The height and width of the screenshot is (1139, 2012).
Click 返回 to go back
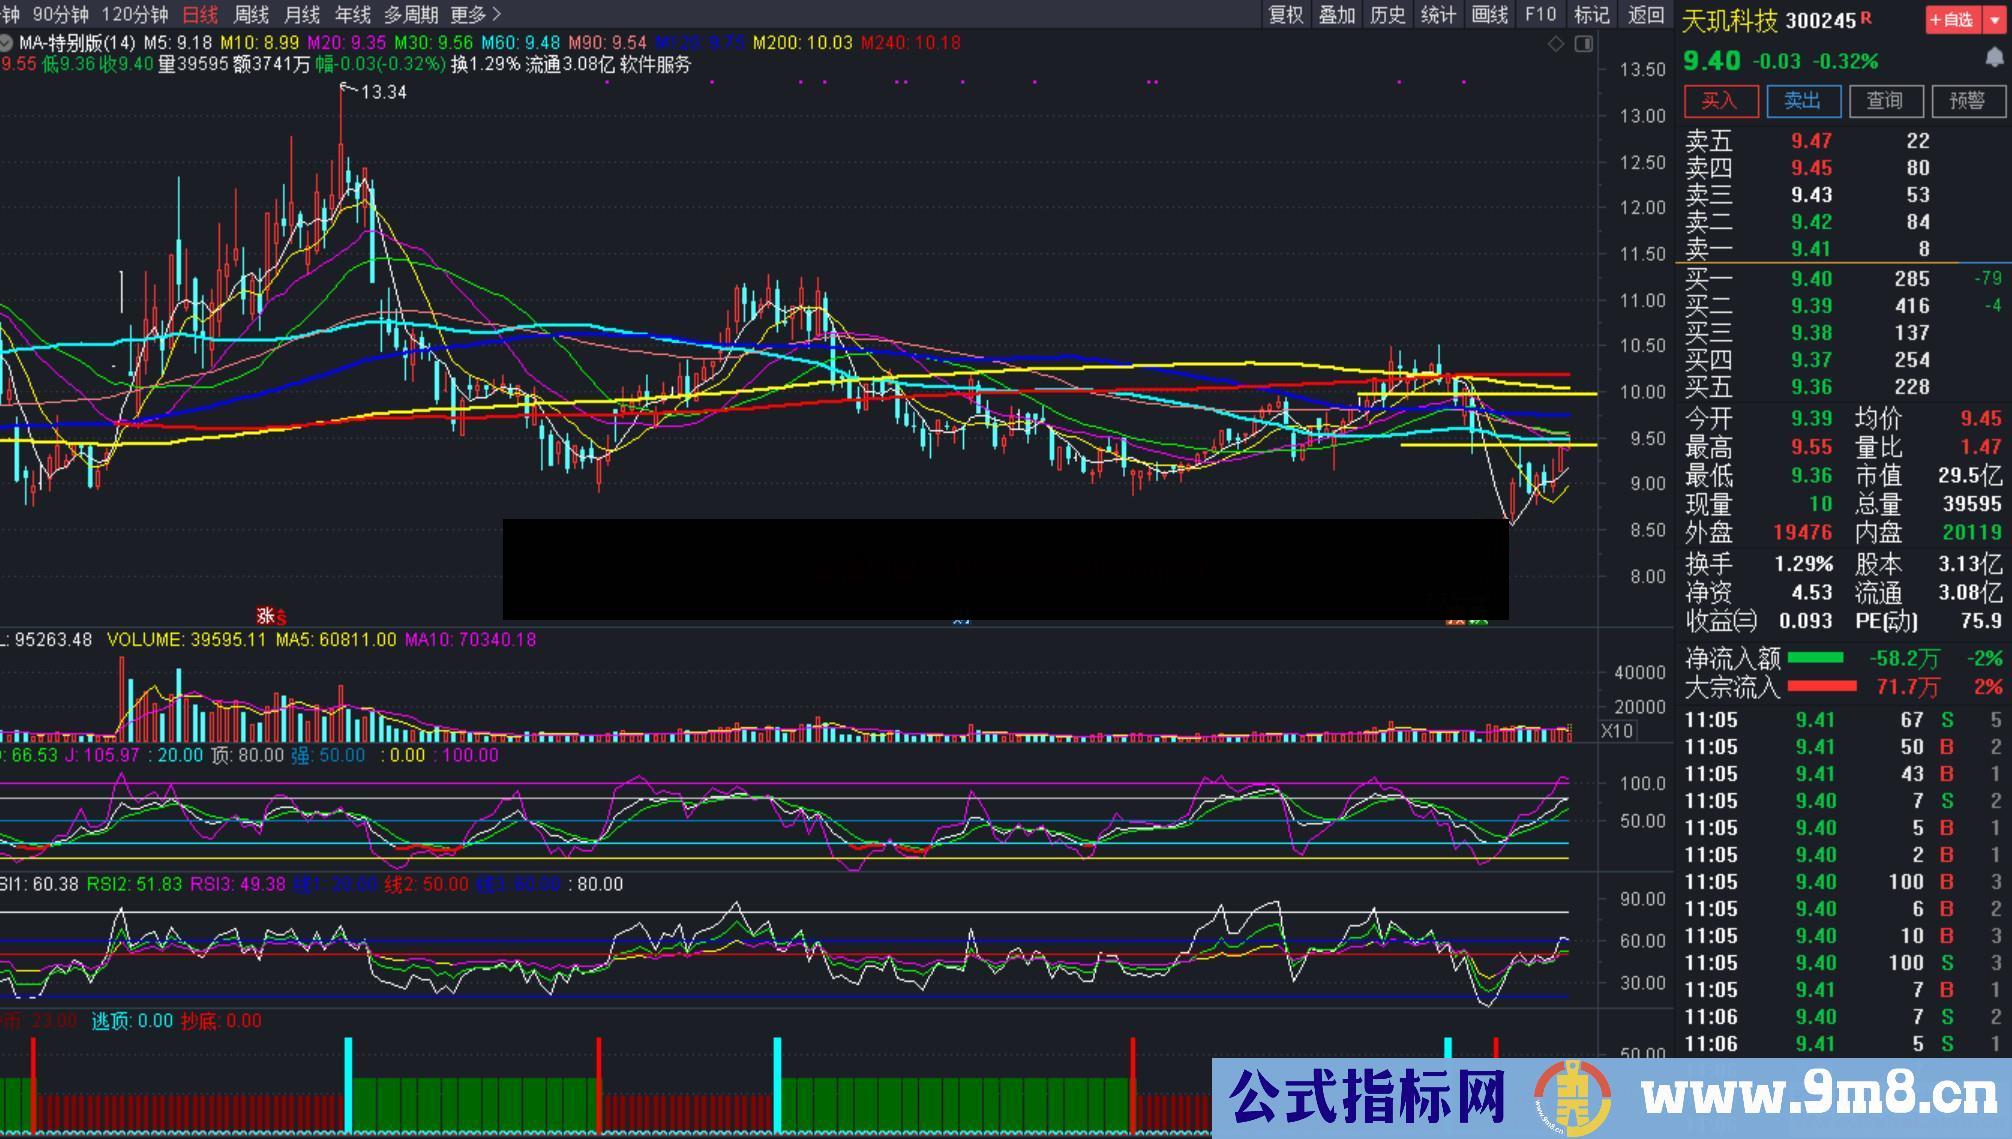(x=1646, y=14)
